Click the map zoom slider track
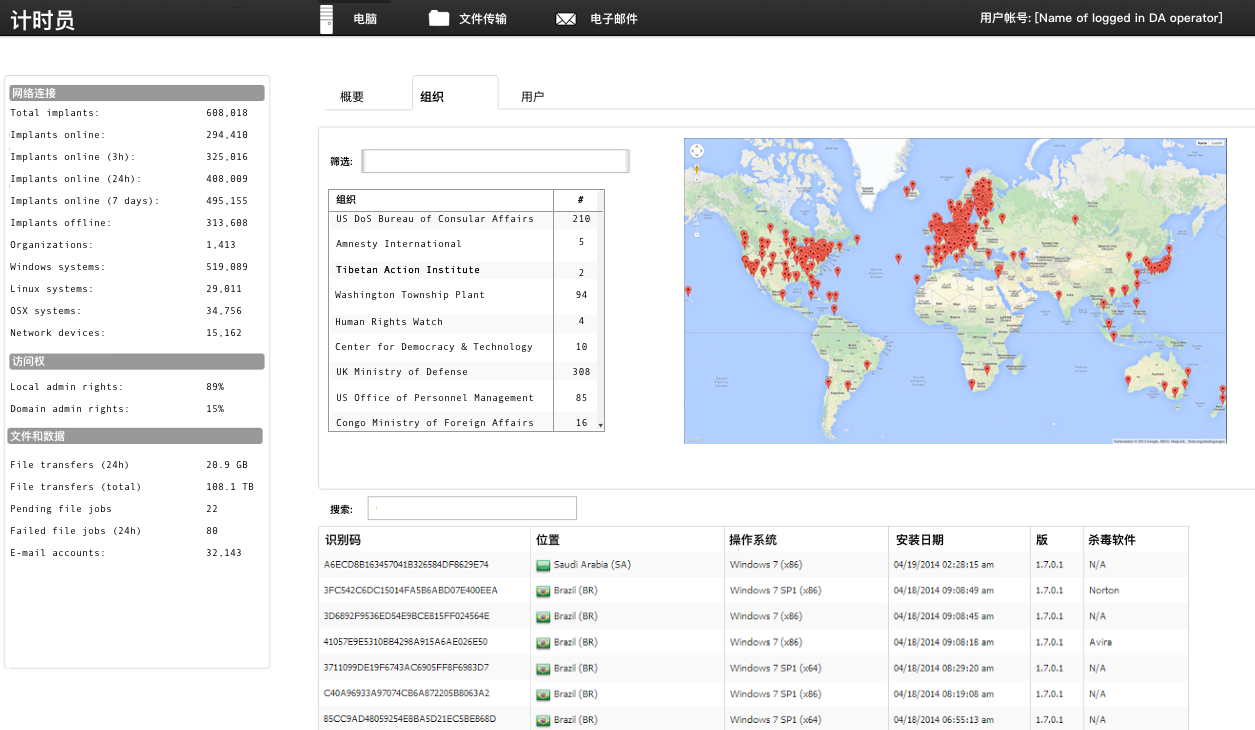 [697, 207]
